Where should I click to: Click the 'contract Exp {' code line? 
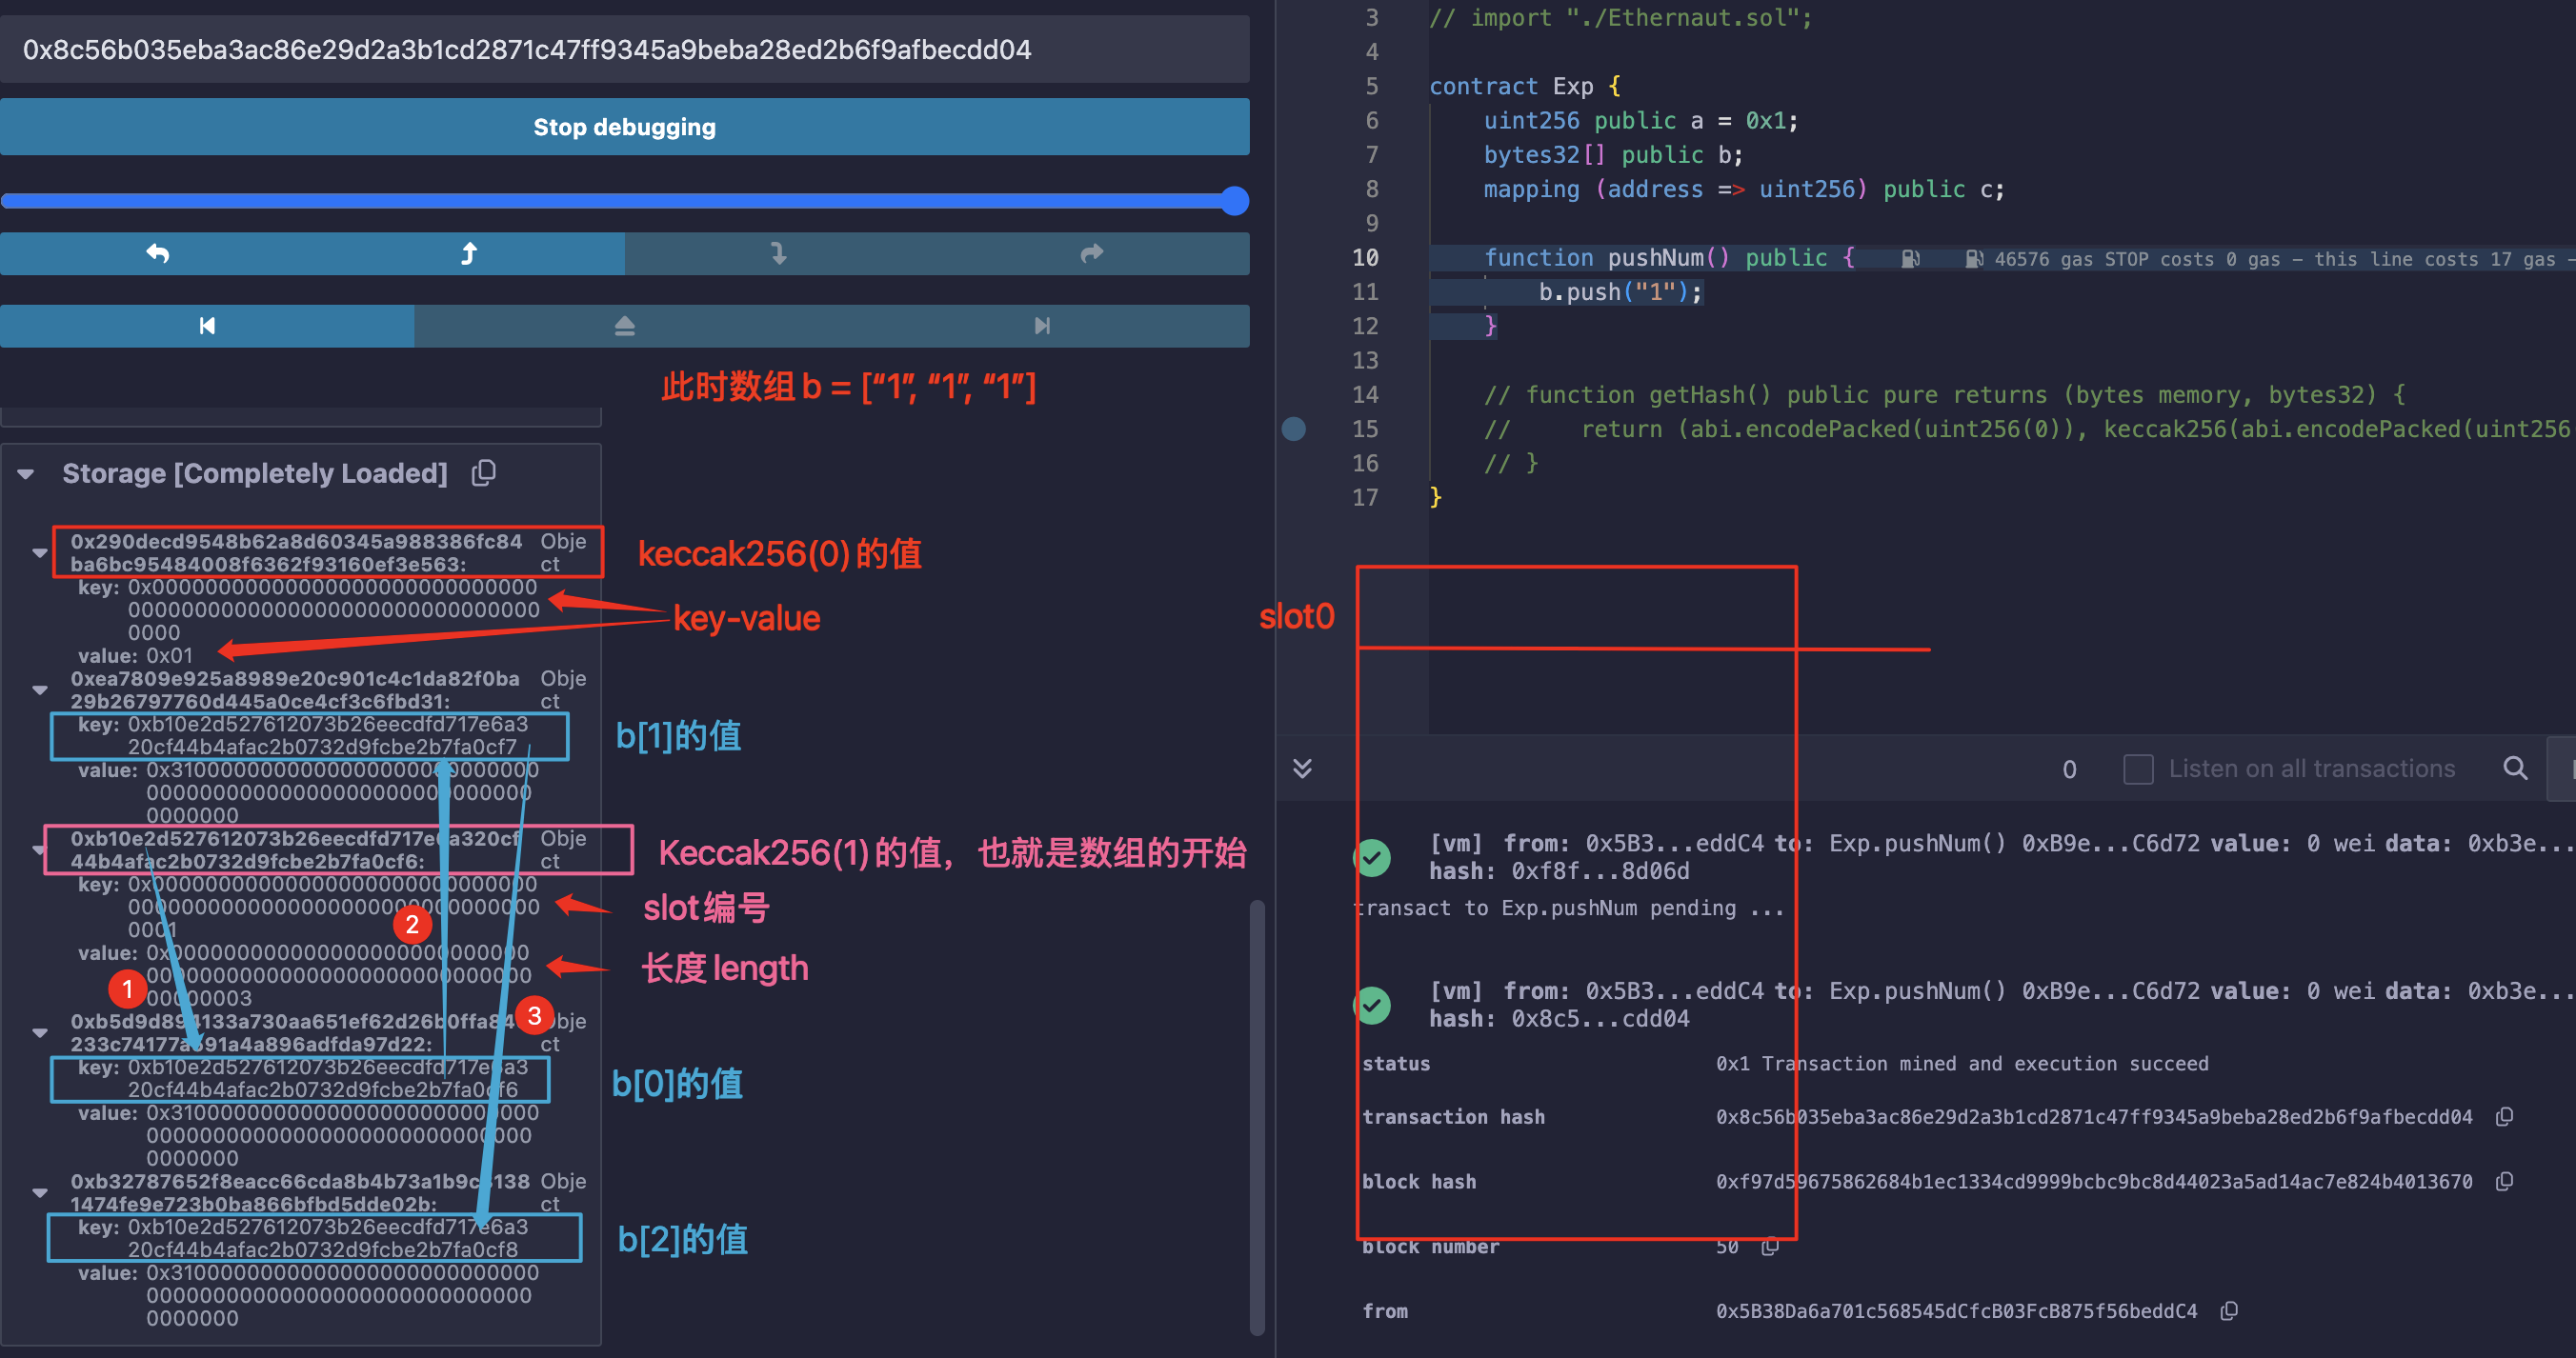(1524, 87)
